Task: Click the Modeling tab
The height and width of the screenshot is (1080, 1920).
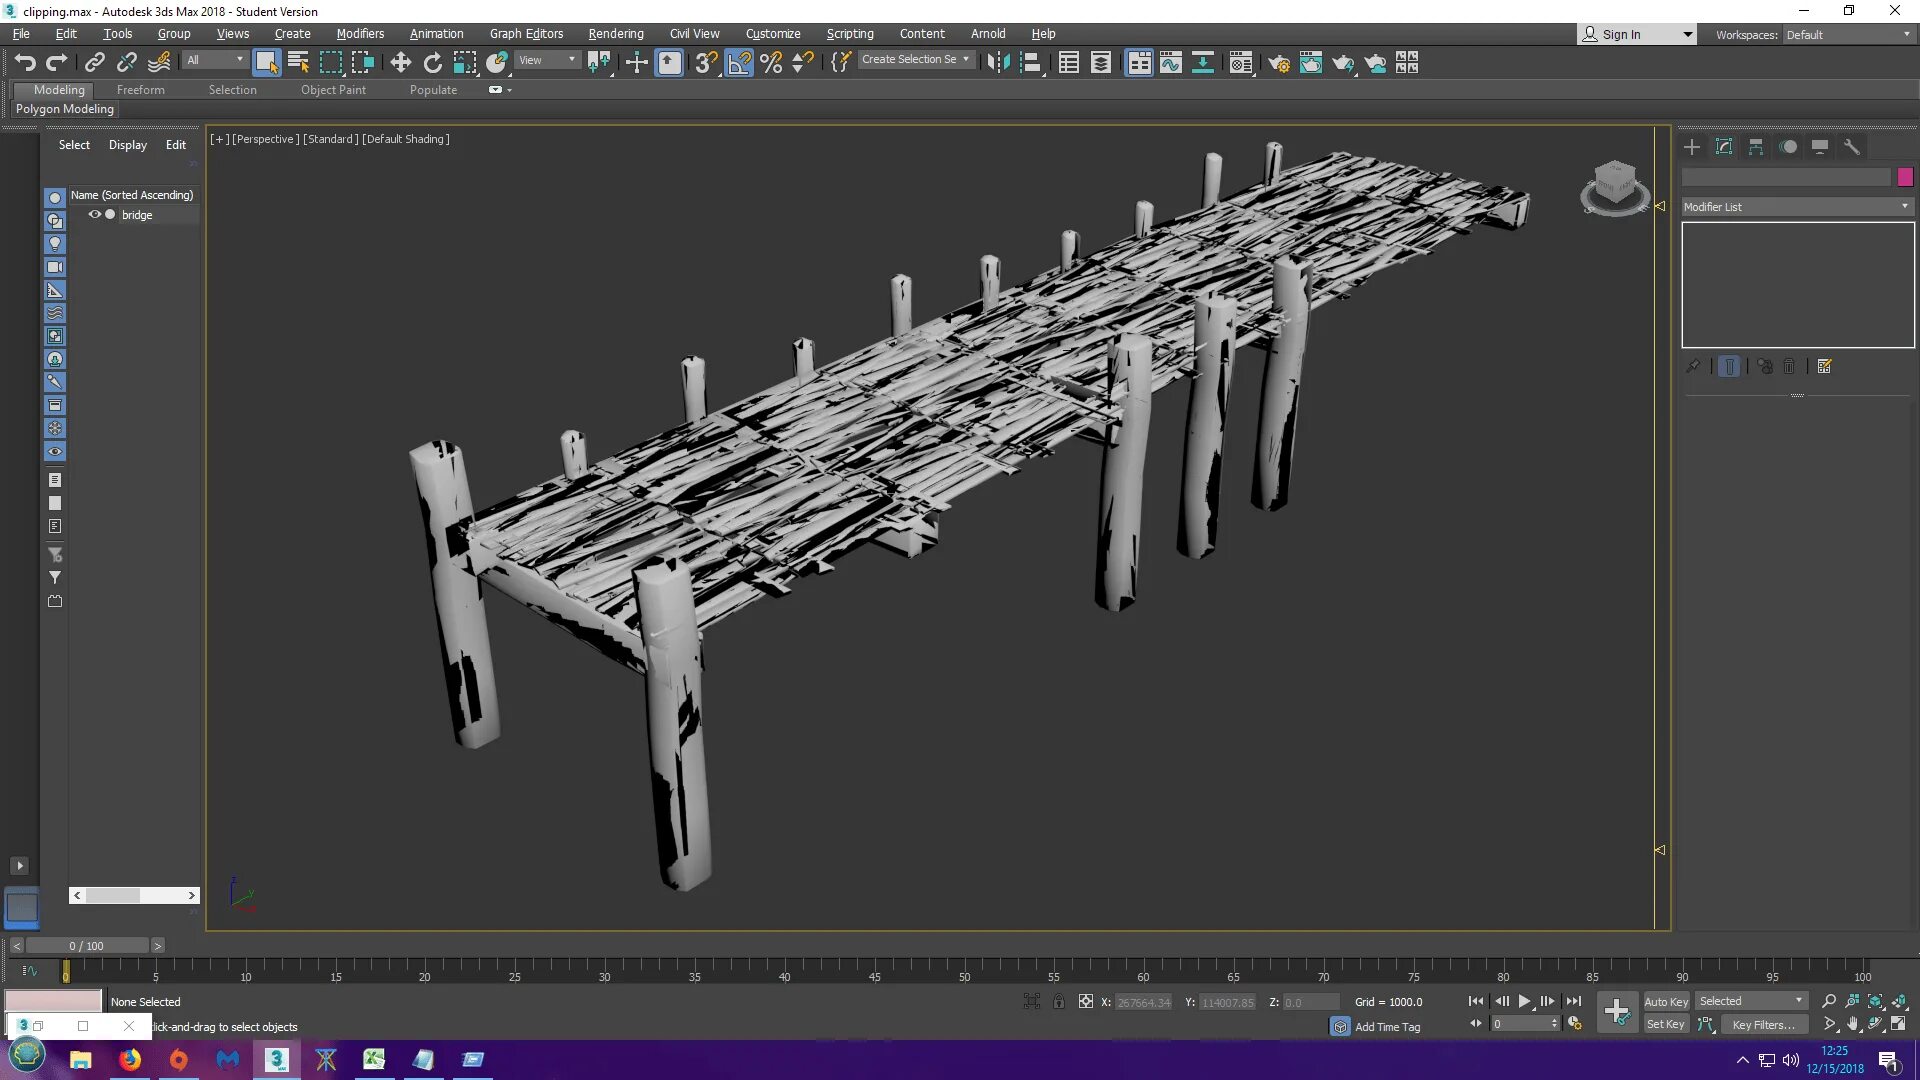Action: 57,88
